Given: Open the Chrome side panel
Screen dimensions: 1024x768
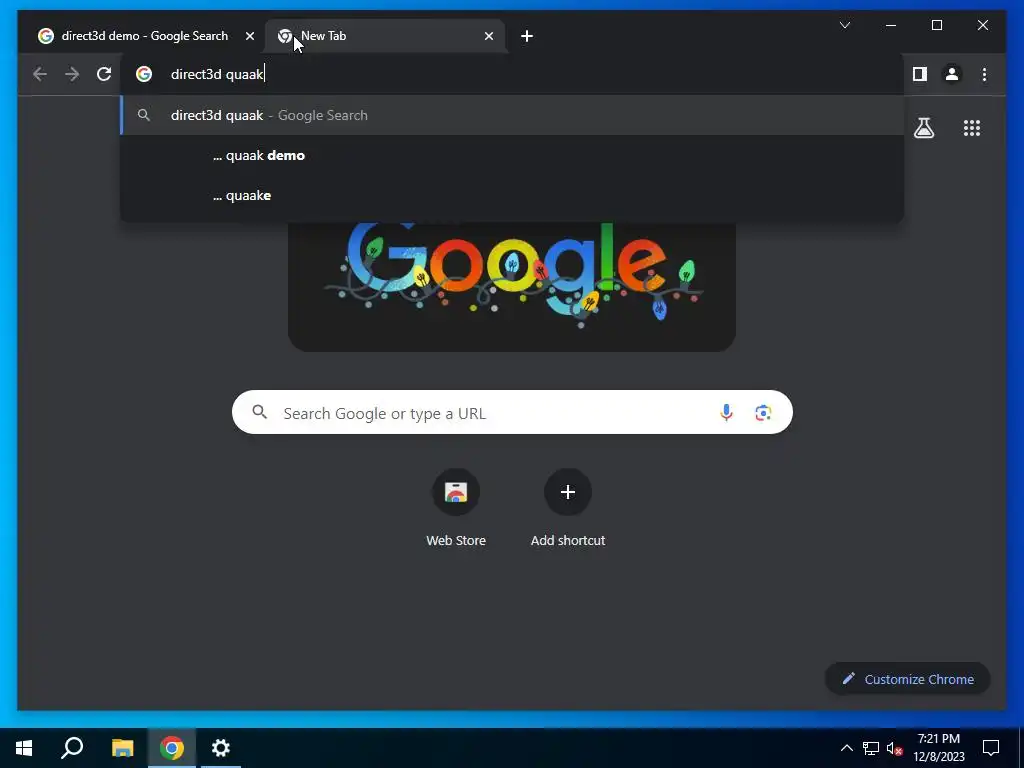Looking at the screenshot, I should [x=920, y=74].
